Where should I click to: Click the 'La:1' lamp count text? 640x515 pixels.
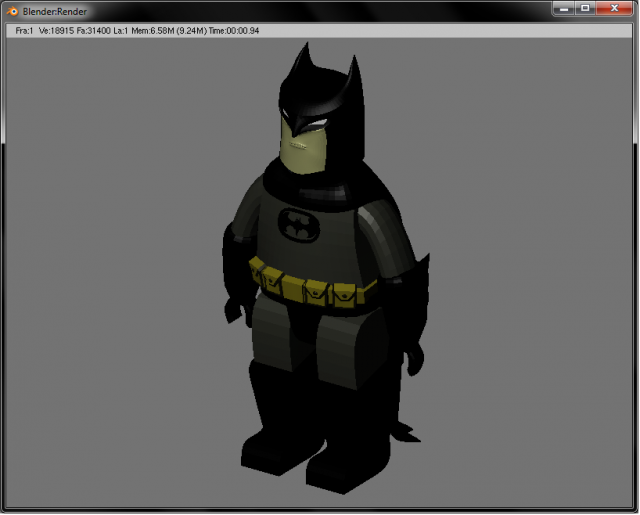click(121, 31)
